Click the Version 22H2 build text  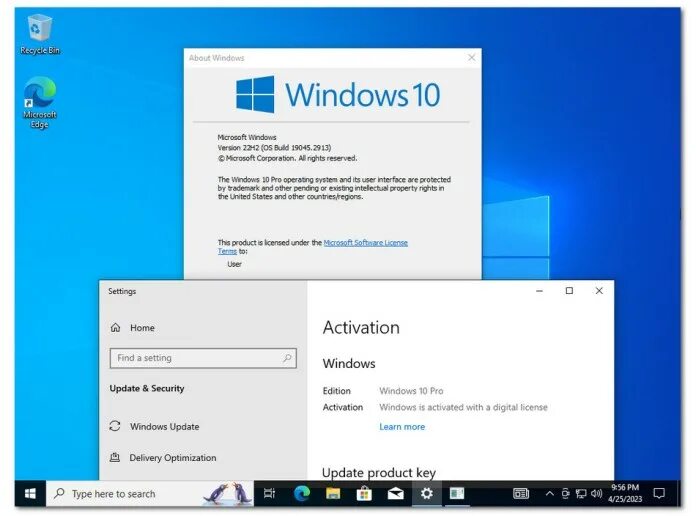click(274, 147)
